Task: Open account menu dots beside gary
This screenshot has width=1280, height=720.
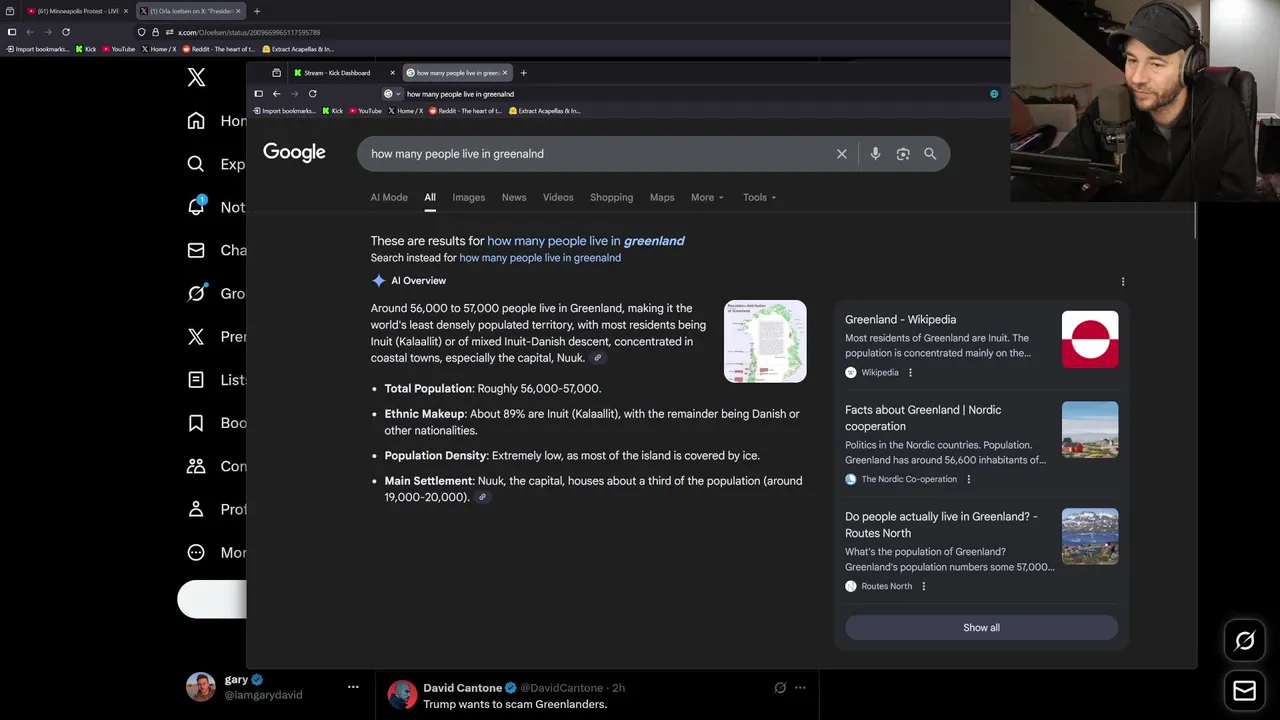Action: (x=353, y=687)
